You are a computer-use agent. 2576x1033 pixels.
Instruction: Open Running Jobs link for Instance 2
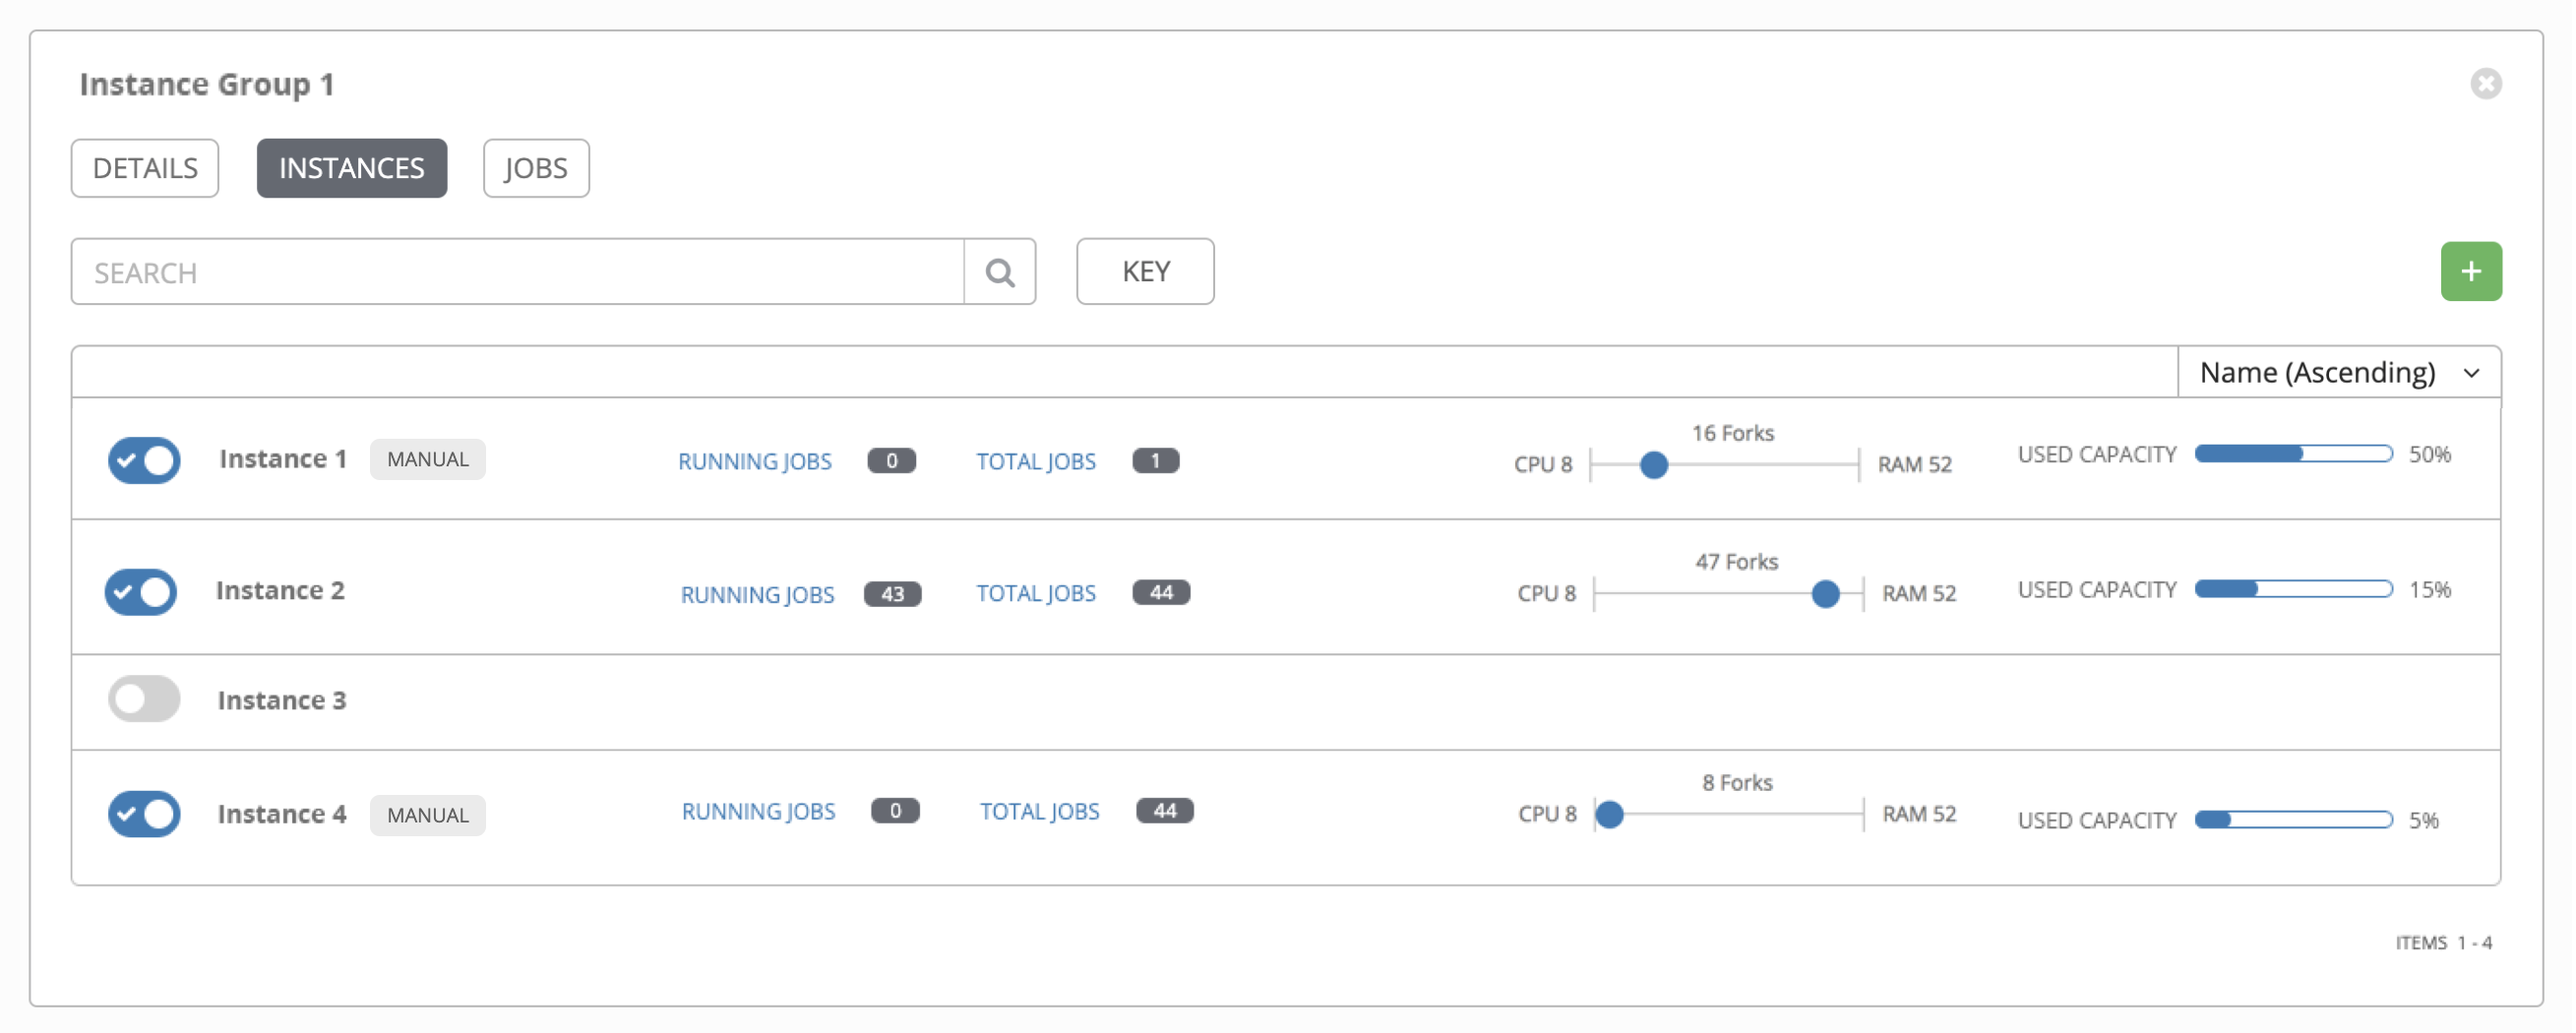[x=757, y=594]
